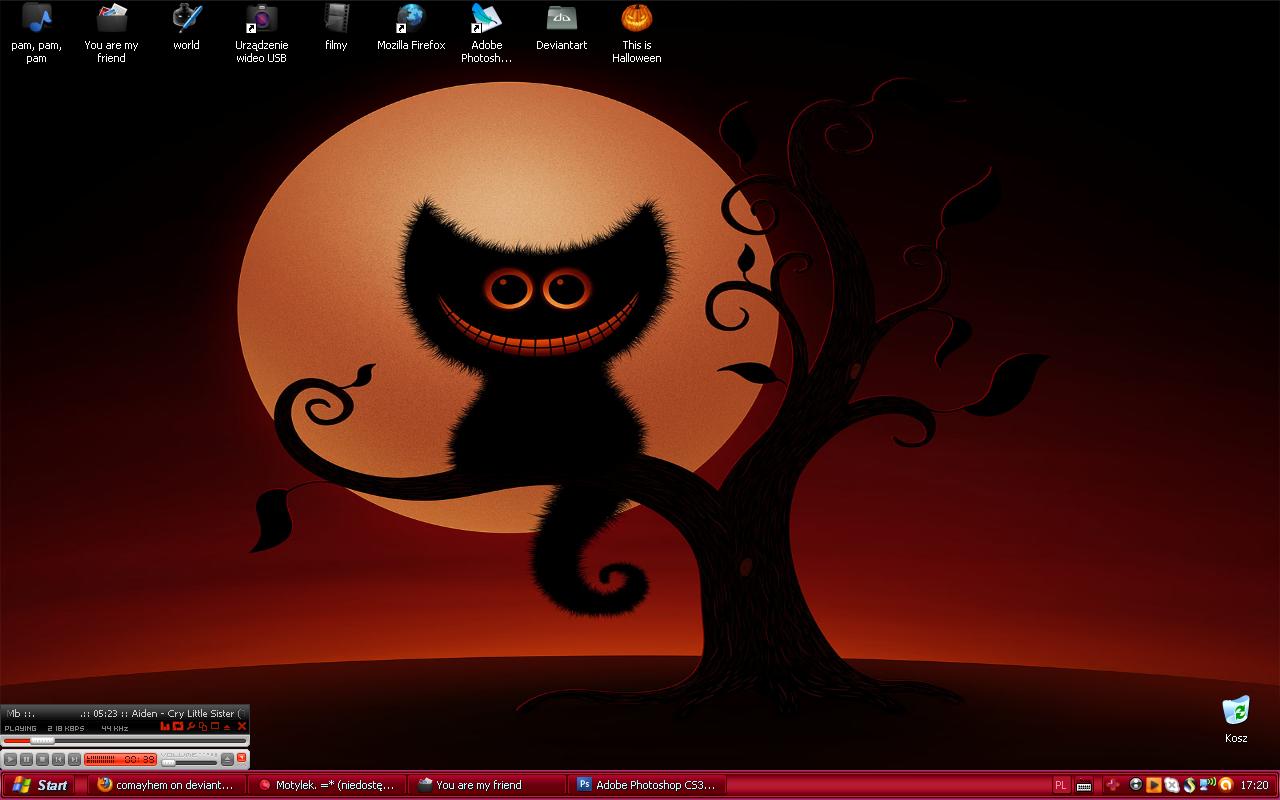Click the 17:20 system clock
Image resolution: width=1280 pixels, height=800 pixels.
point(1254,785)
